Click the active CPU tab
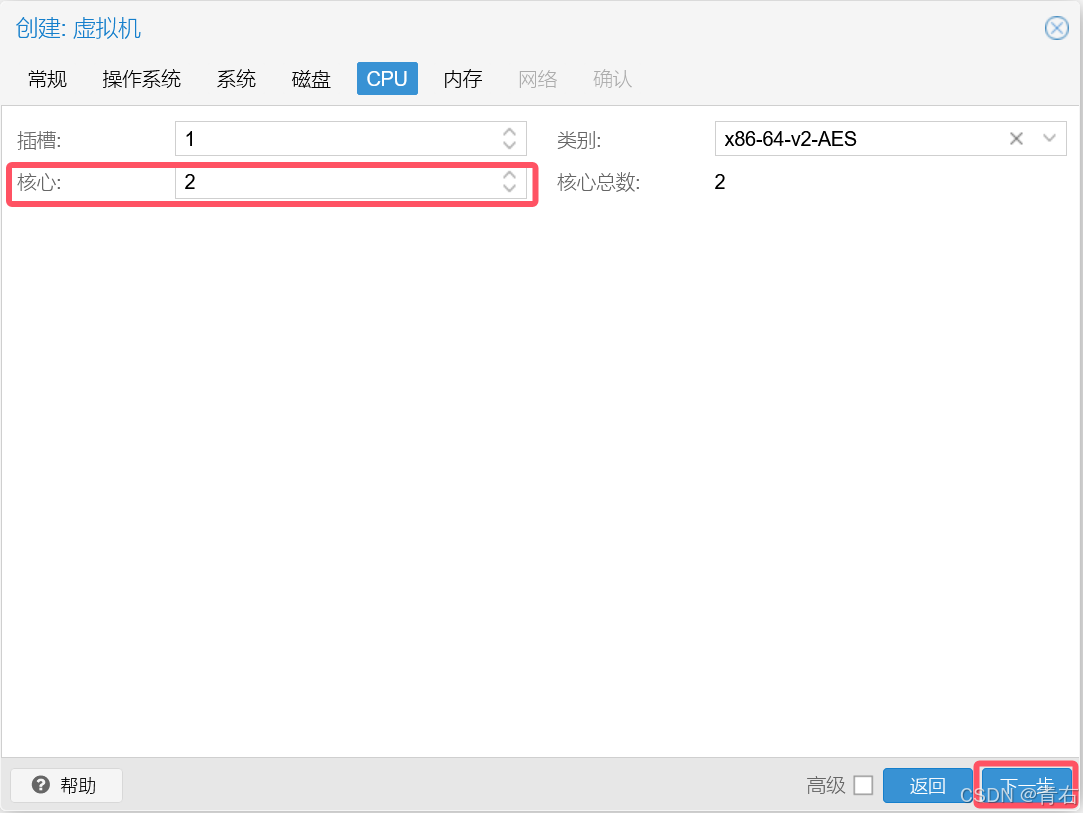The width and height of the screenshot is (1083, 813). (x=387, y=79)
